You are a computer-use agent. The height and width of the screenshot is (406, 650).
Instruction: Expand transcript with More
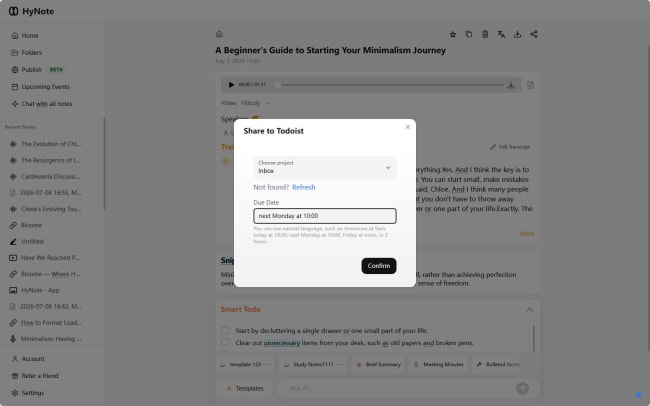point(527,234)
